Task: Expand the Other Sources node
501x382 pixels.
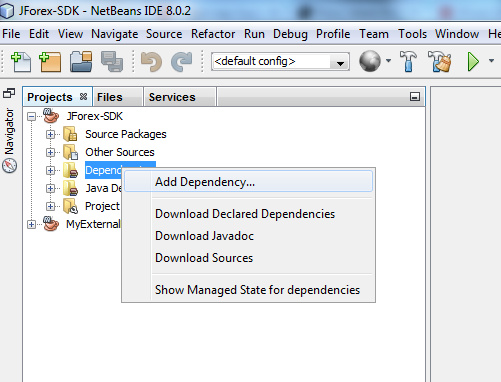Action: [50, 152]
